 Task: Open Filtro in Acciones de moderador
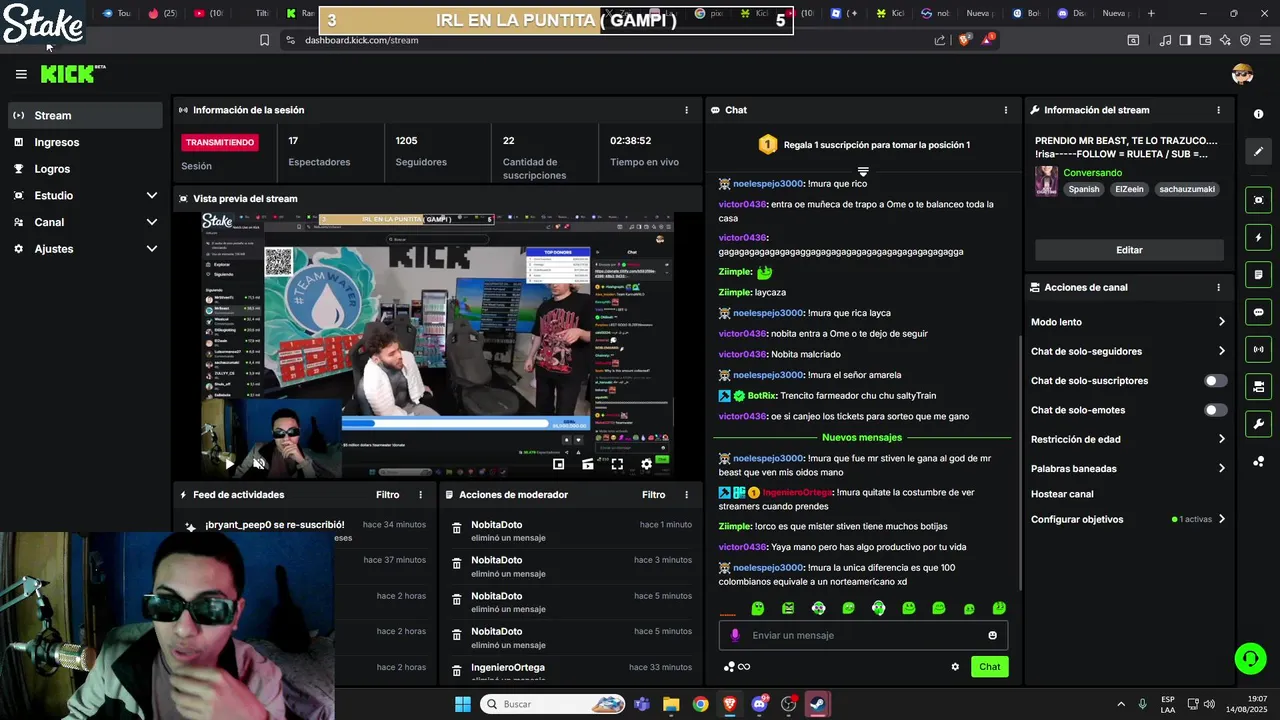coord(653,495)
